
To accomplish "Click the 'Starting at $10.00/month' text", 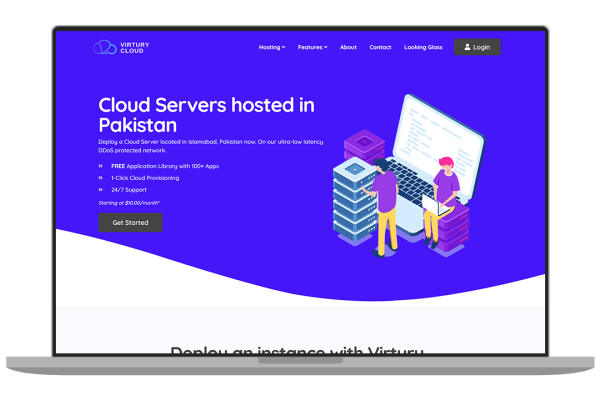I will point(129,203).
